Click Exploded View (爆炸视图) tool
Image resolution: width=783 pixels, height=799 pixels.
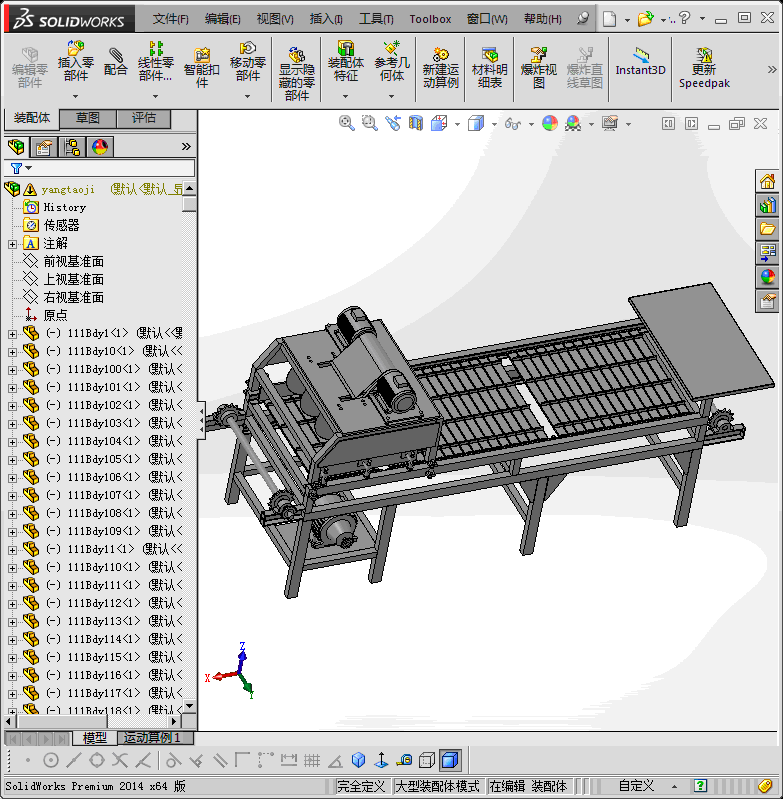point(538,68)
